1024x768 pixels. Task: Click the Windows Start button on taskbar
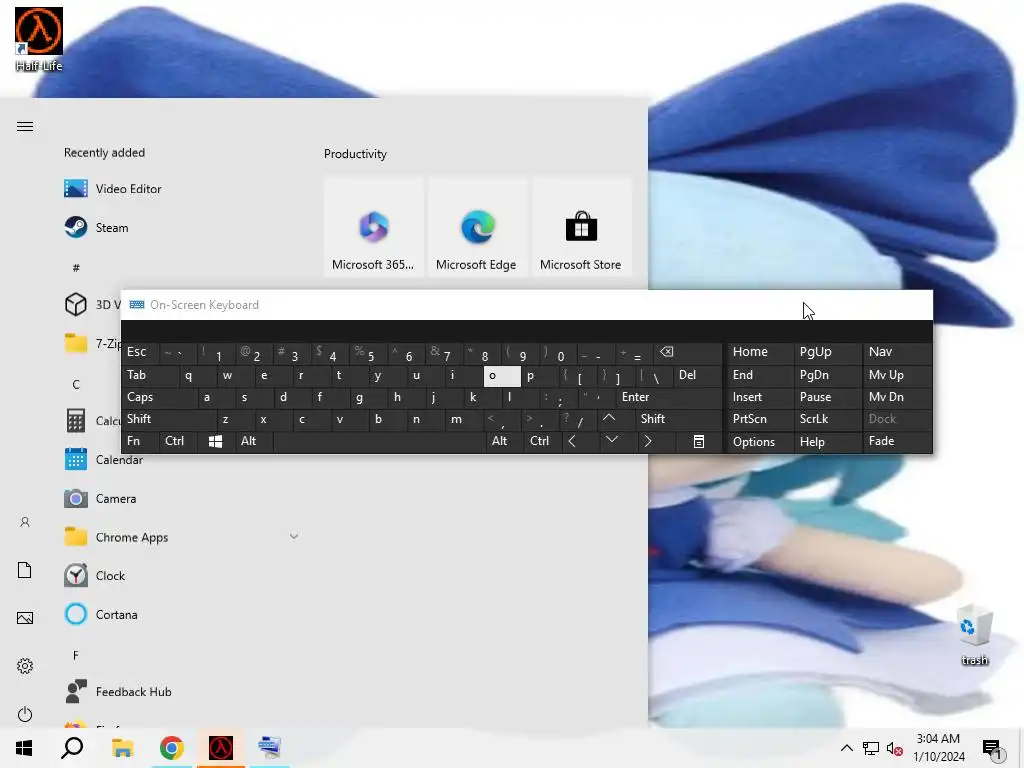(24, 748)
